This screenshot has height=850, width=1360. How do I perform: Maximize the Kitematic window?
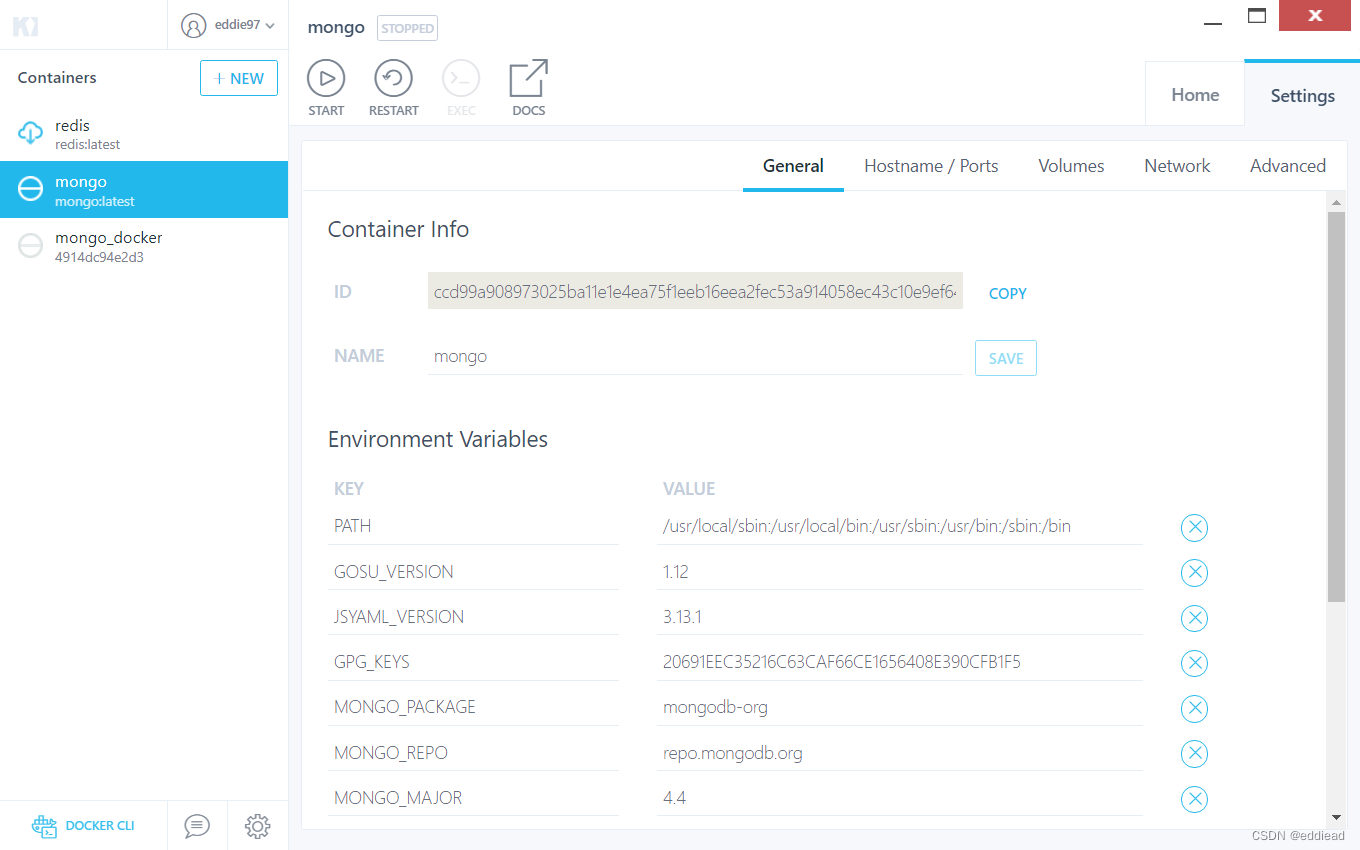(1257, 16)
